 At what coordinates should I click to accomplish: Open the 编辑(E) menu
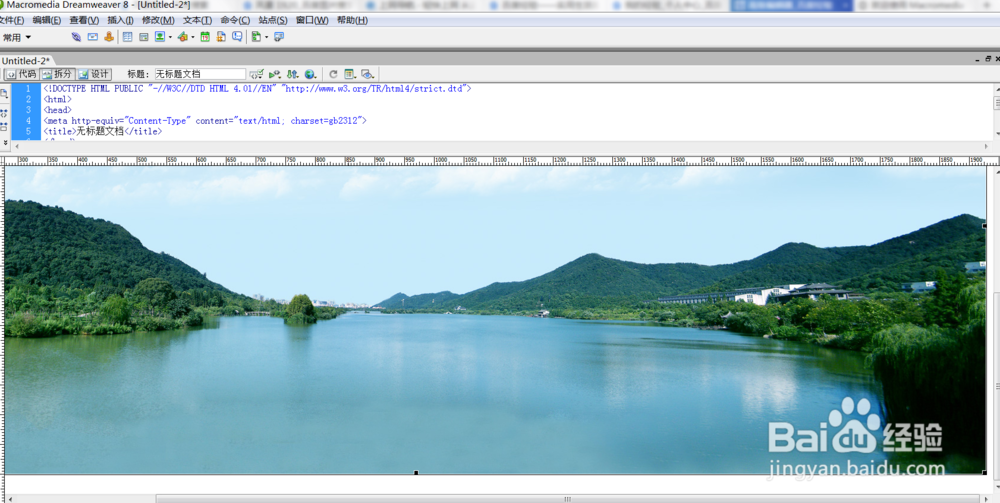[47, 20]
